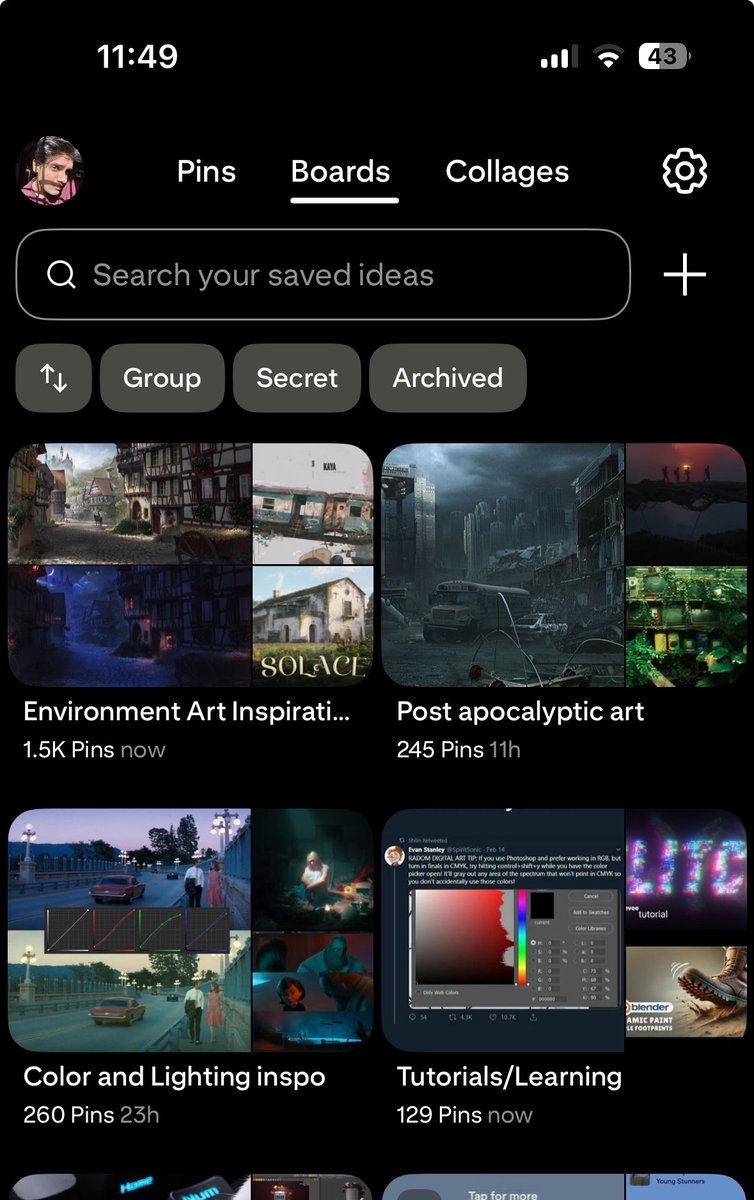Open the KAYA trailer thumbnail
This screenshot has height=1200, width=754.
313,504
